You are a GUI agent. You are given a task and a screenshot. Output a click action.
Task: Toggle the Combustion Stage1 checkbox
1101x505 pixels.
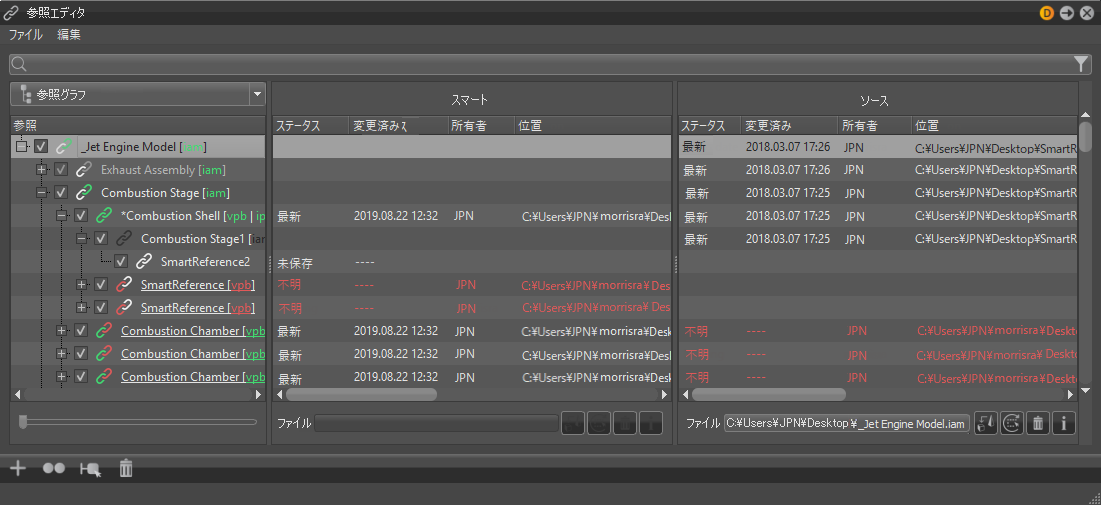coord(100,239)
